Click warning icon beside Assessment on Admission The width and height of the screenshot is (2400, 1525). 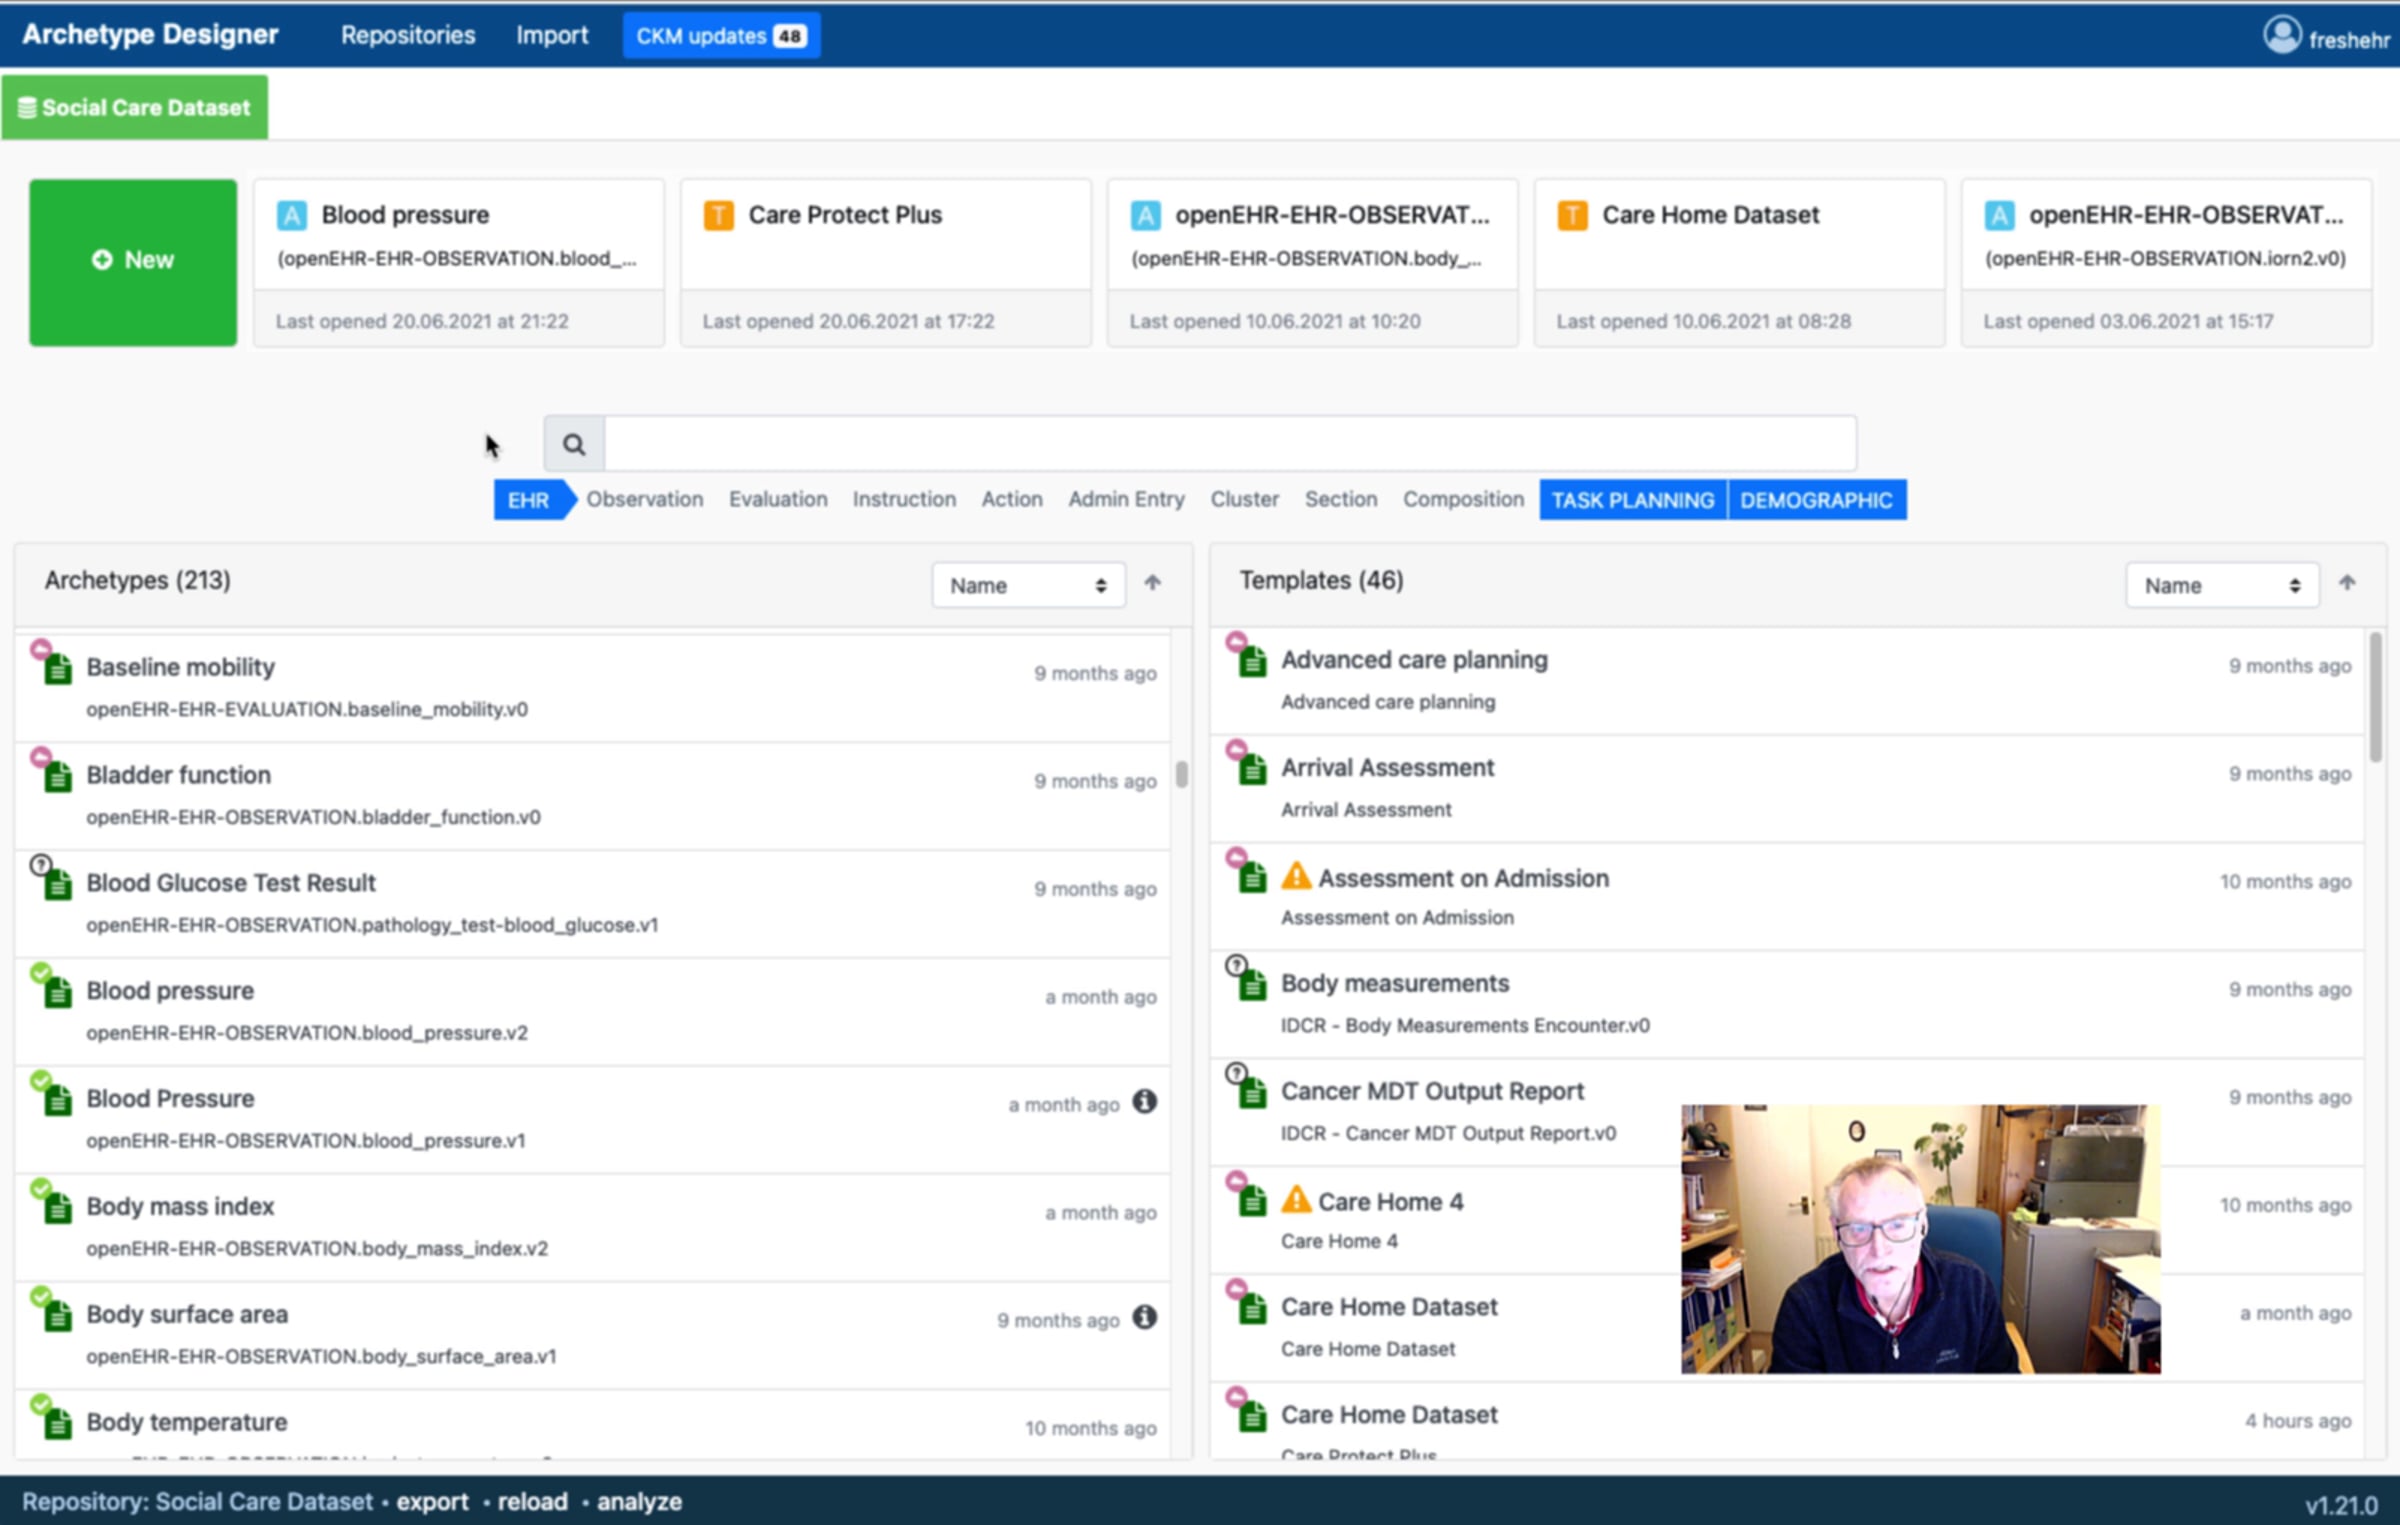coord(1295,877)
